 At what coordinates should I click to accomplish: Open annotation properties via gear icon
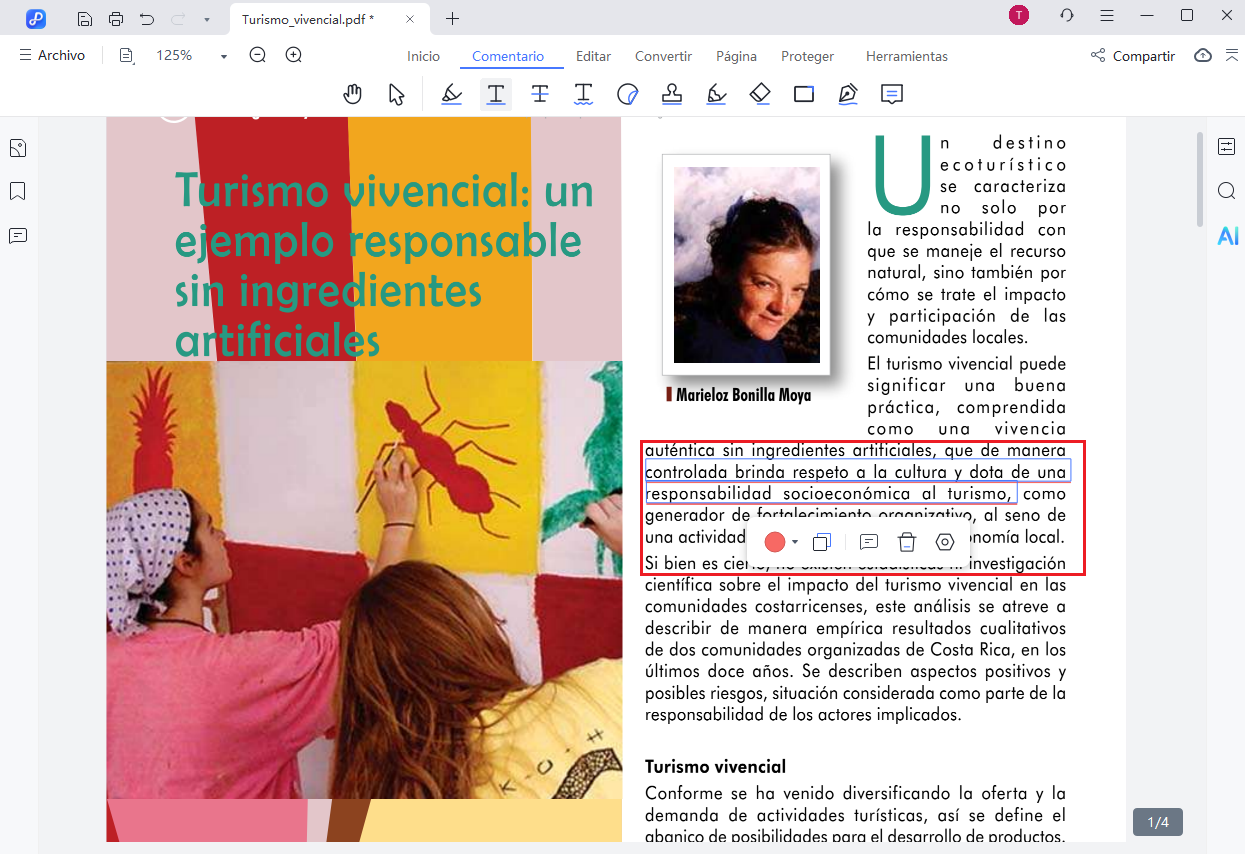coord(944,542)
